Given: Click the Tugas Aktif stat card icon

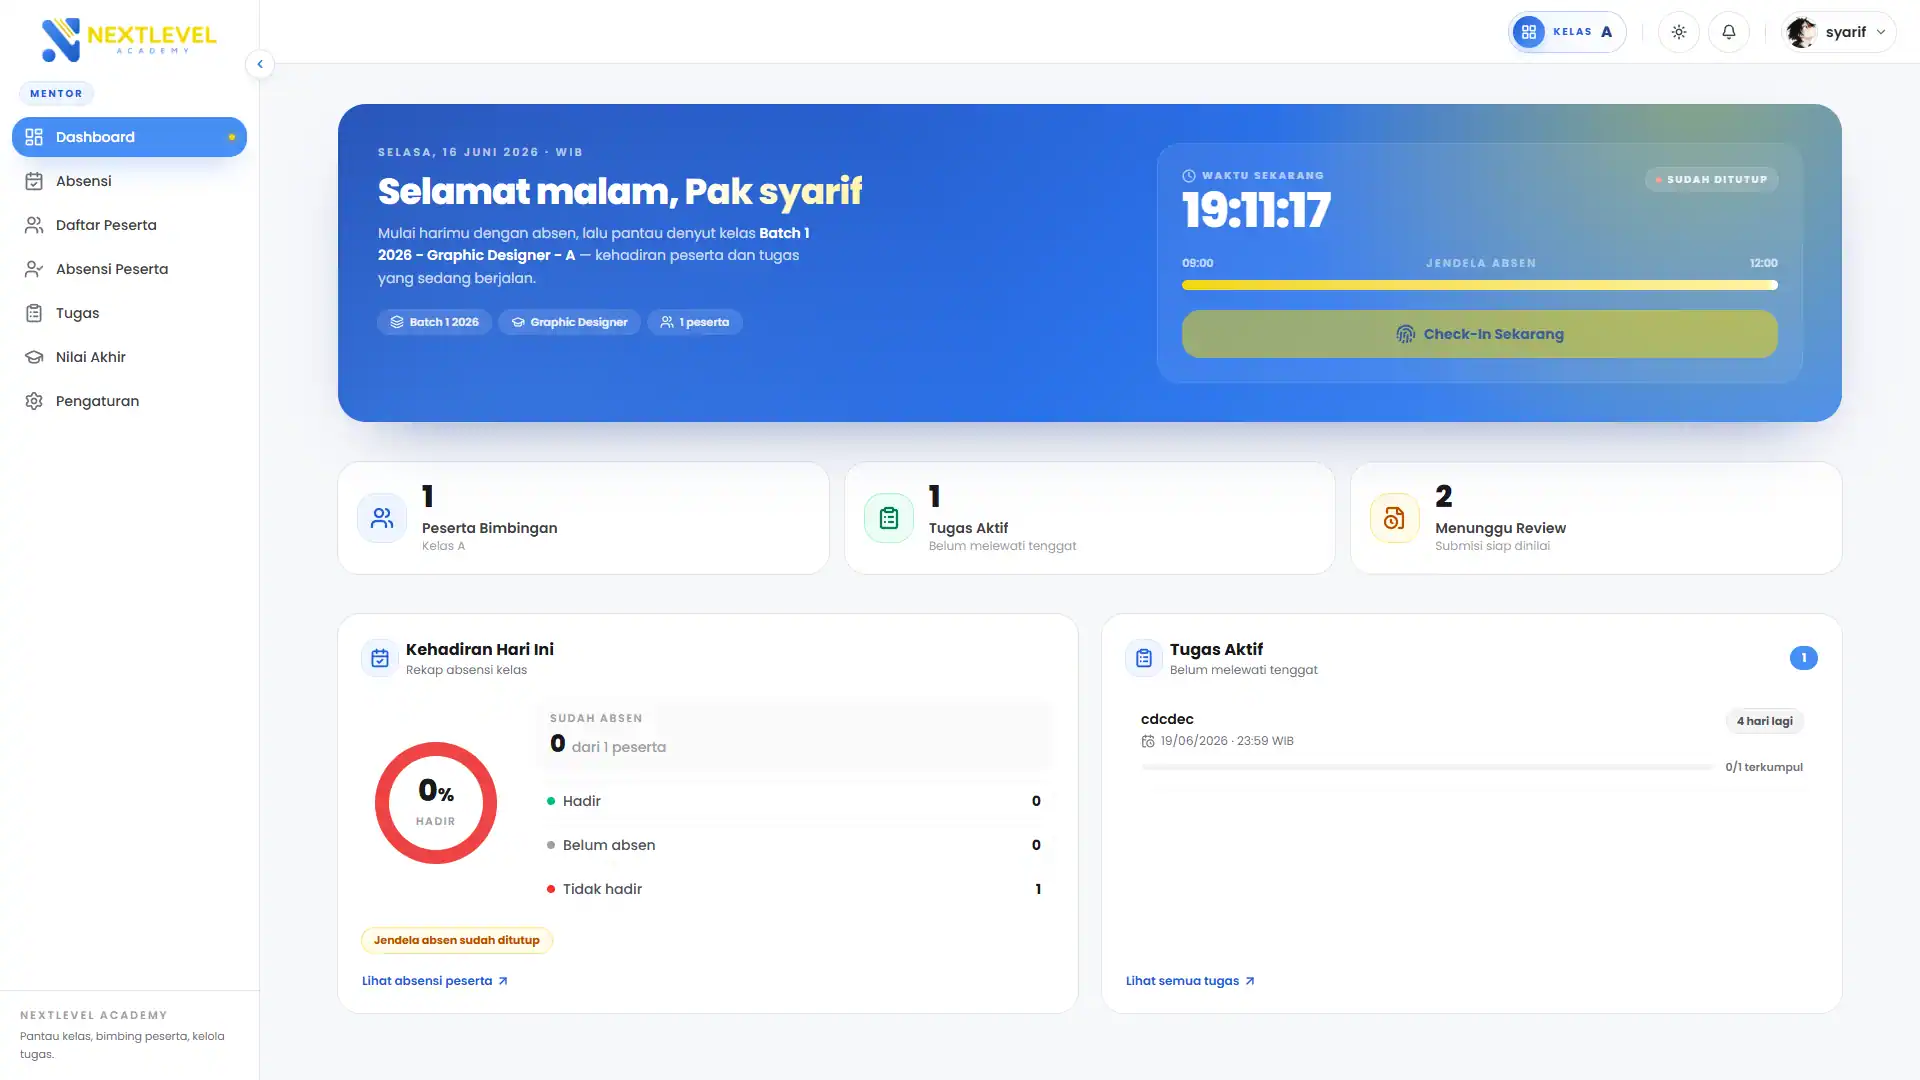Looking at the screenshot, I should [x=889, y=518].
